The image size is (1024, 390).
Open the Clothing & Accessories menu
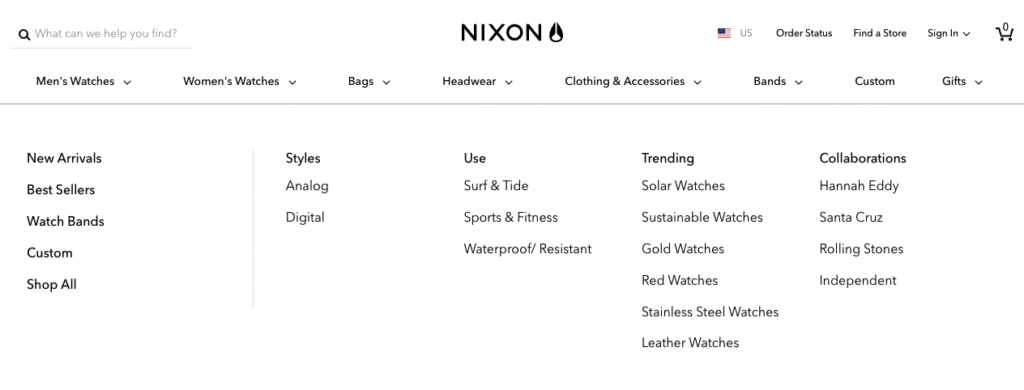633,82
